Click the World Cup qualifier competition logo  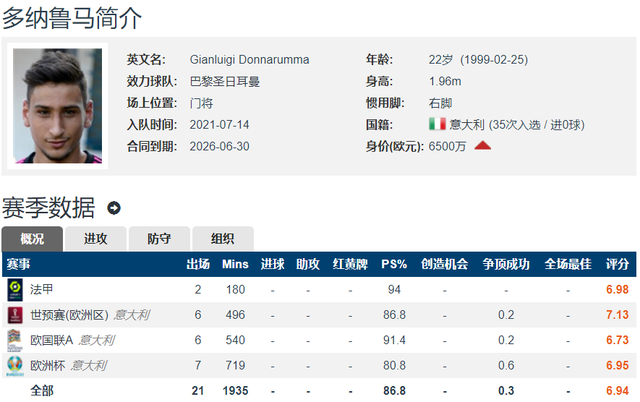pos(14,315)
